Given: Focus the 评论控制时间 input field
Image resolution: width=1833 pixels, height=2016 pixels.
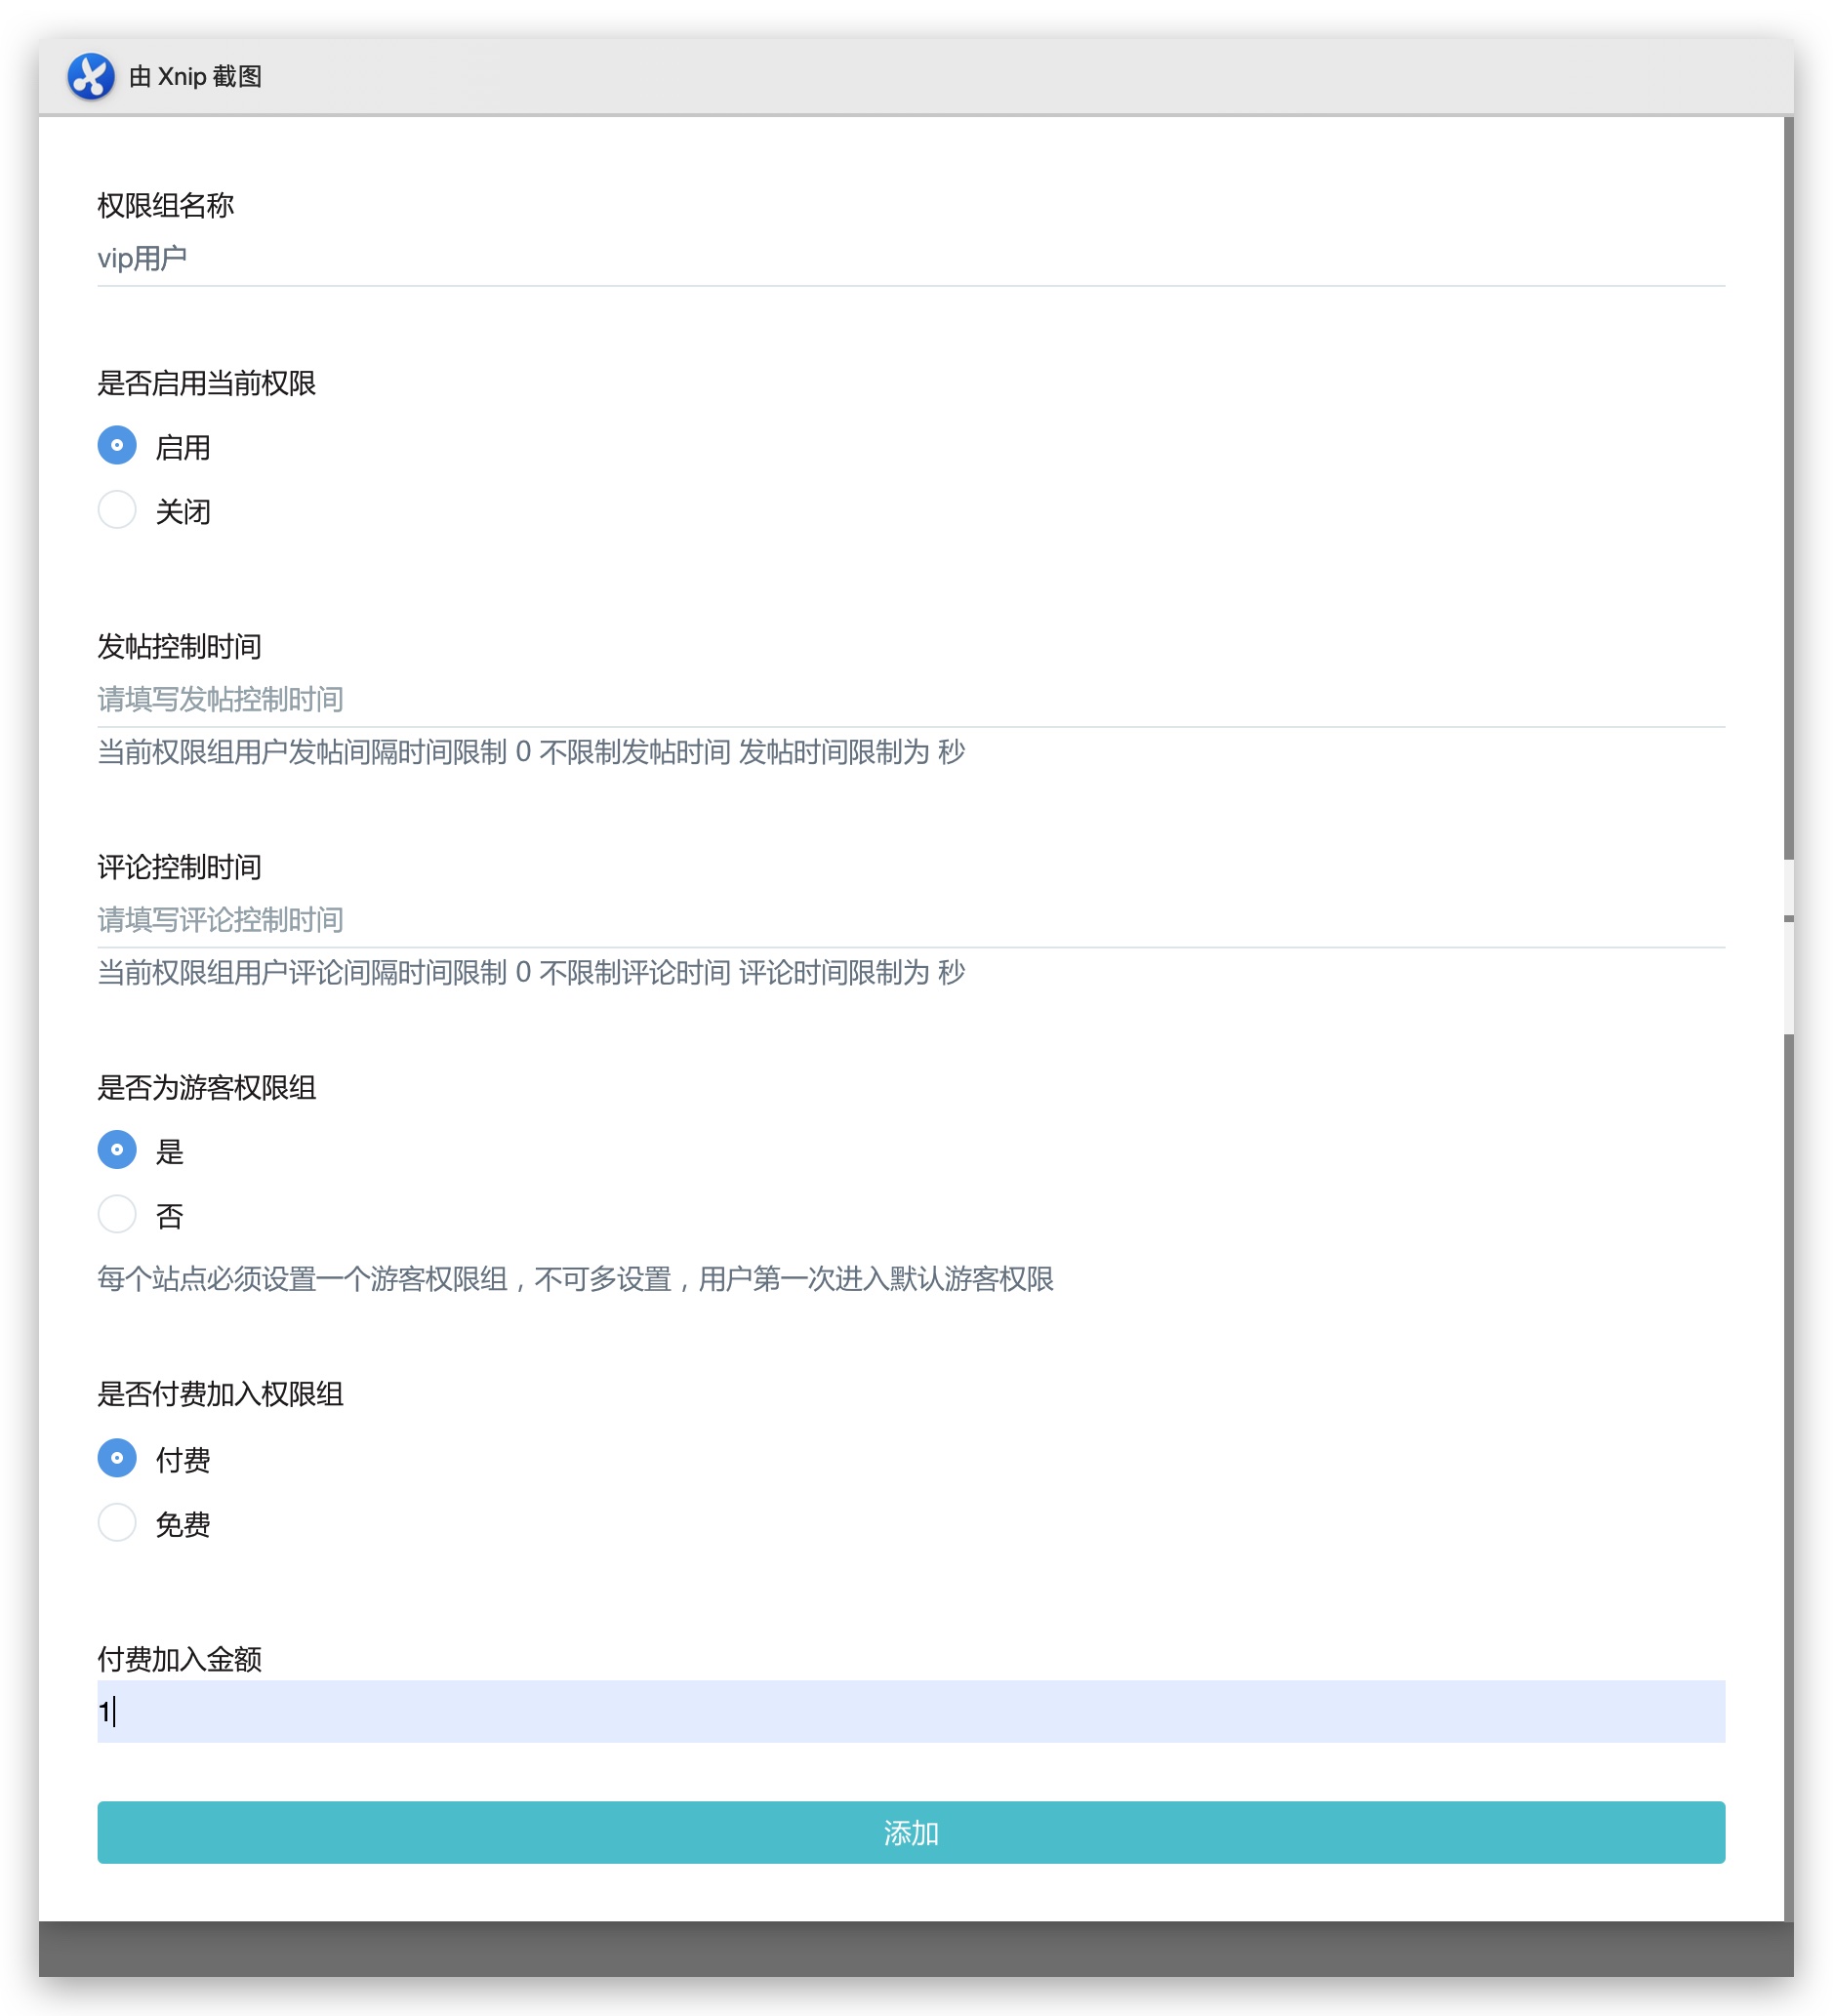Looking at the screenshot, I should coord(911,920).
